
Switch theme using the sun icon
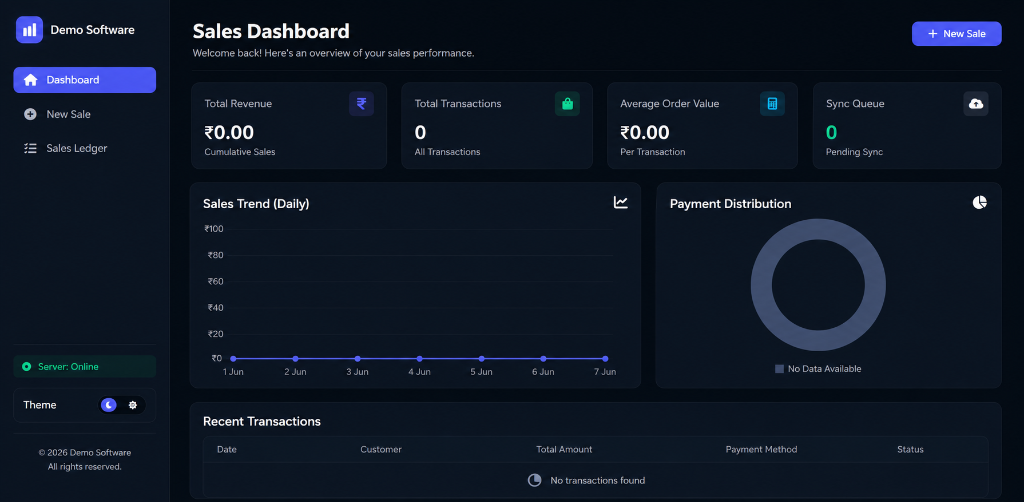(133, 405)
